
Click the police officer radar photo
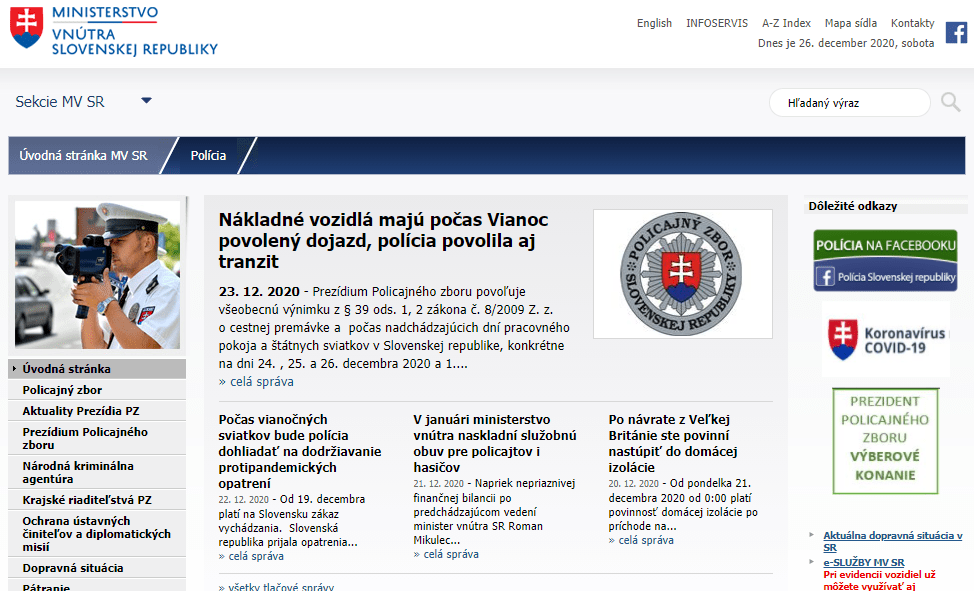(98, 275)
